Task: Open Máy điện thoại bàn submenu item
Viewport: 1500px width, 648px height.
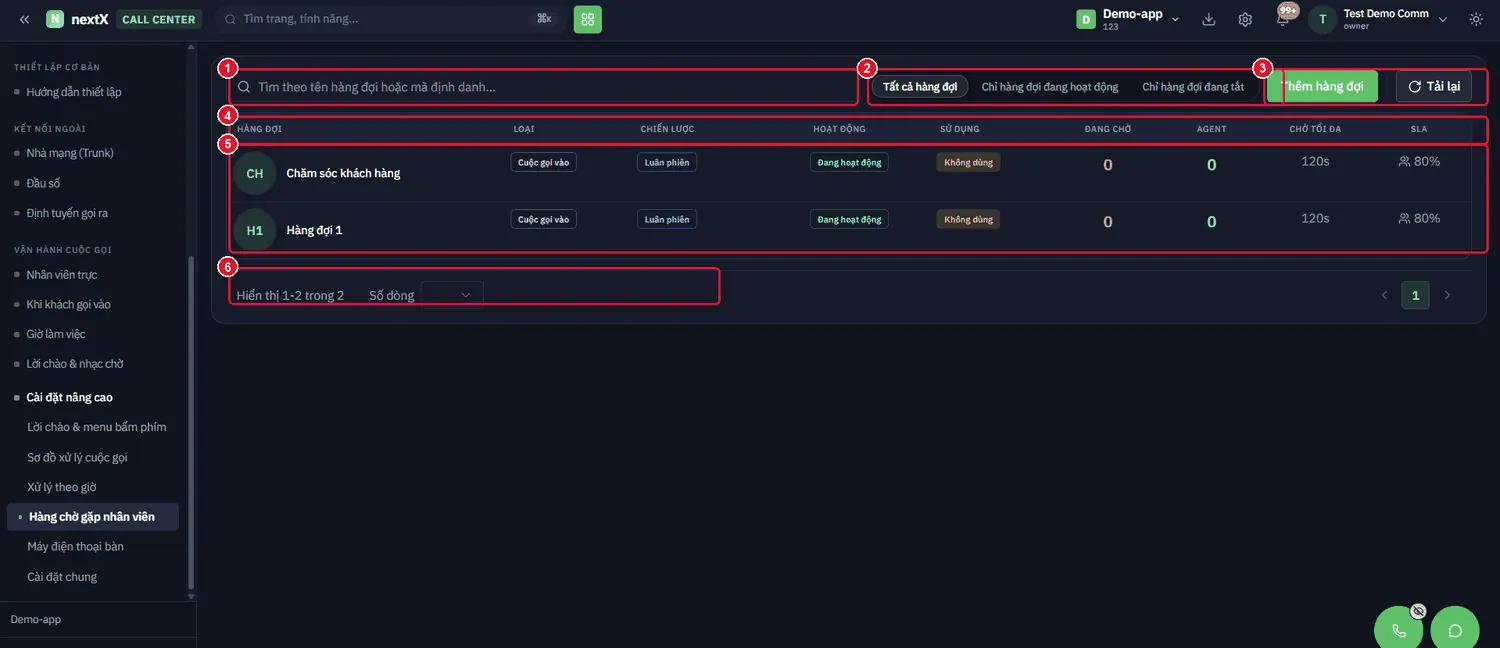Action: pyautogui.click(x=76, y=547)
